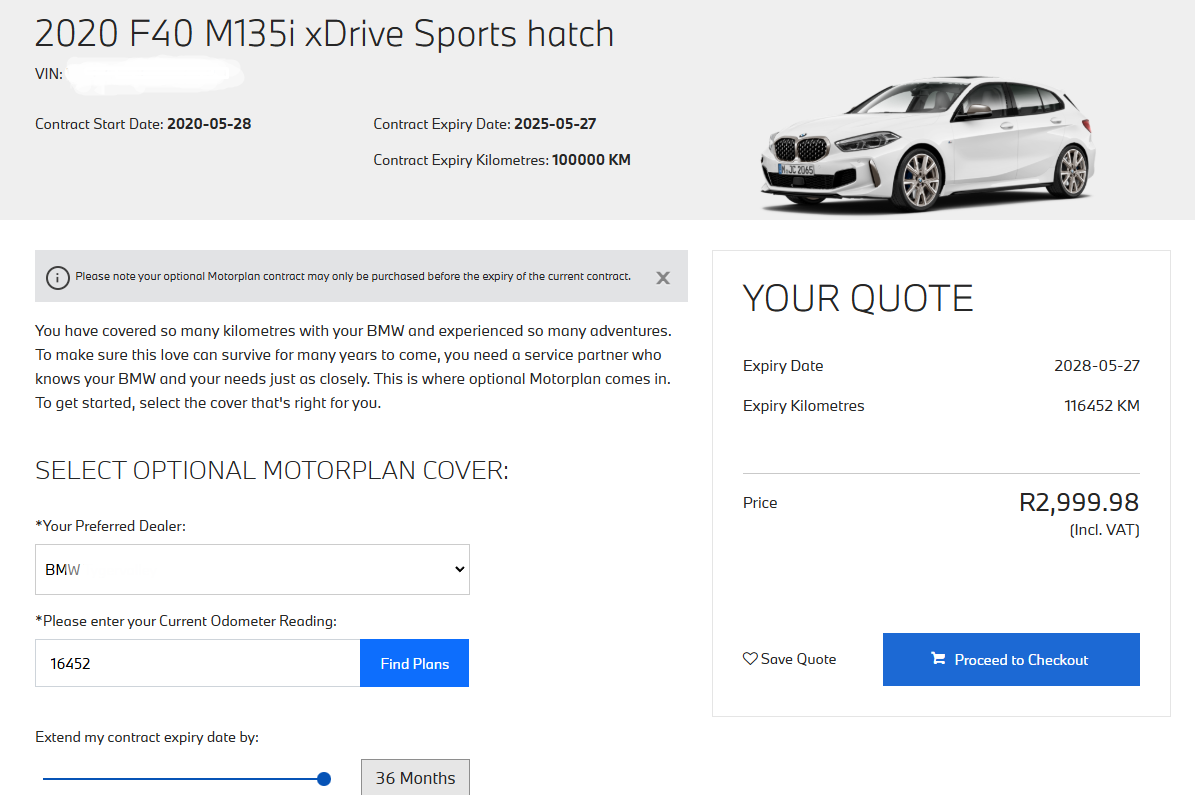Click the VIN label
This screenshot has width=1195, height=795.
tap(49, 74)
